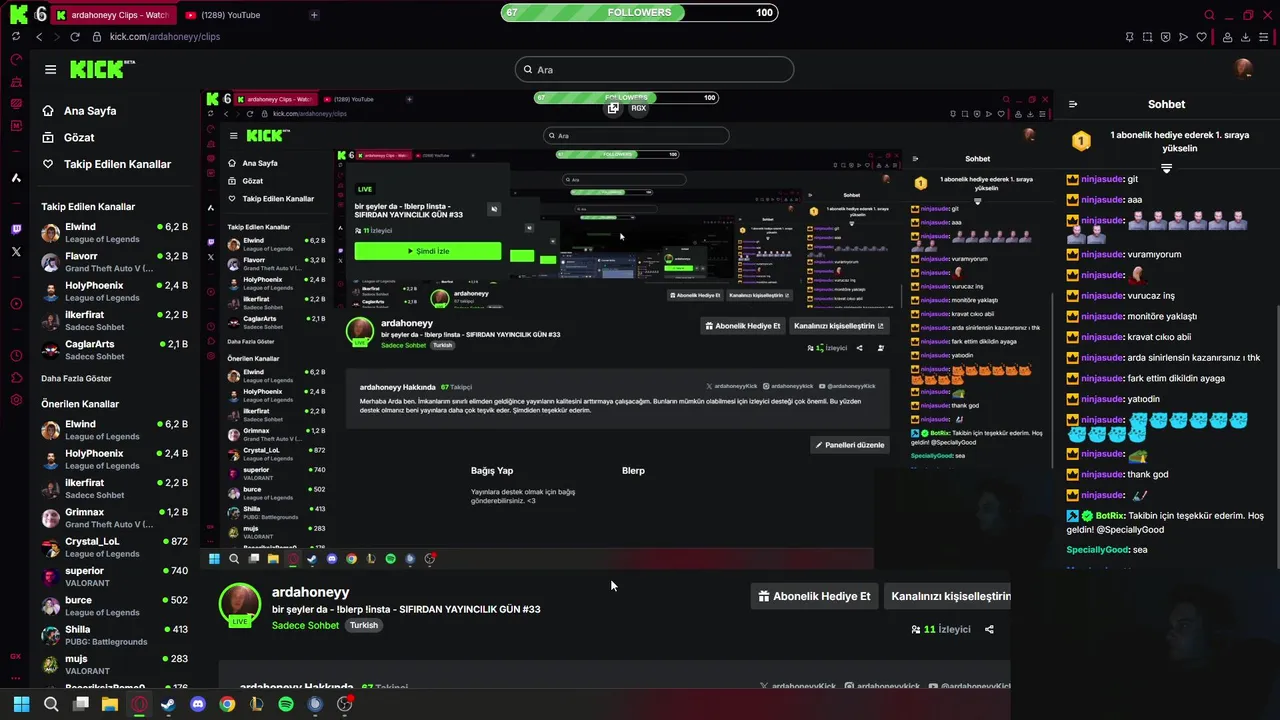The height and width of the screenshot is (720, 1280).
Task: Click the ardahoneyy LIVE avatar below the stream
Action: click(x=240, y=605)
